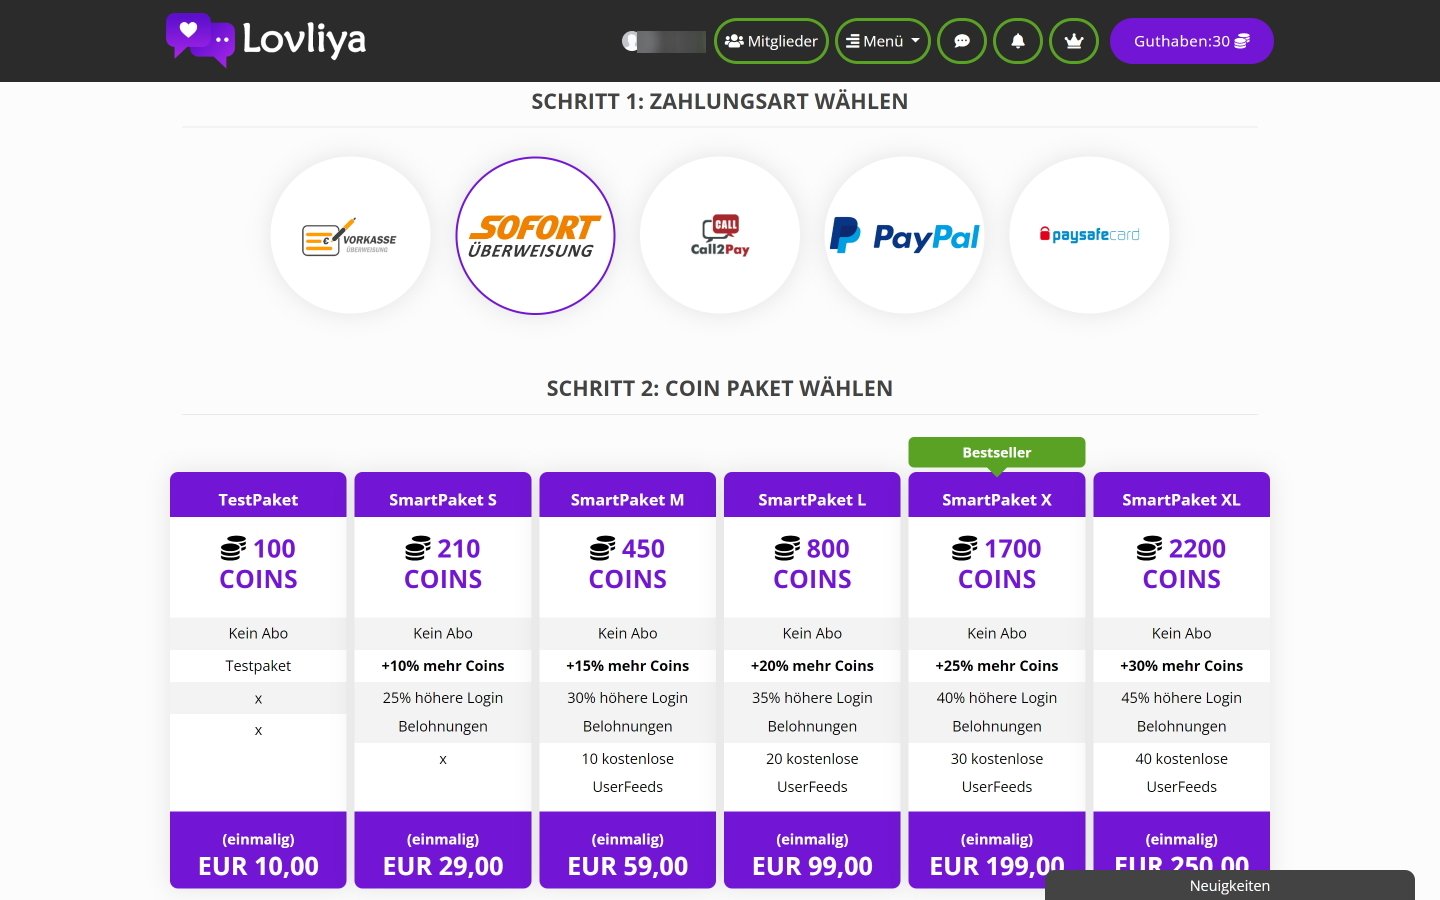Click the 100 coins stack icon
Screen dimensions: 1440x900
pyautogui.click(x=233, y=549)
